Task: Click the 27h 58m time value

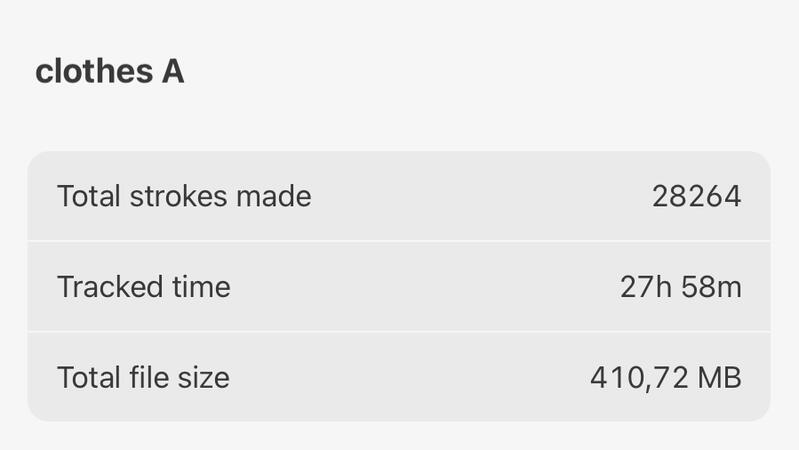Action: [681, 287]
